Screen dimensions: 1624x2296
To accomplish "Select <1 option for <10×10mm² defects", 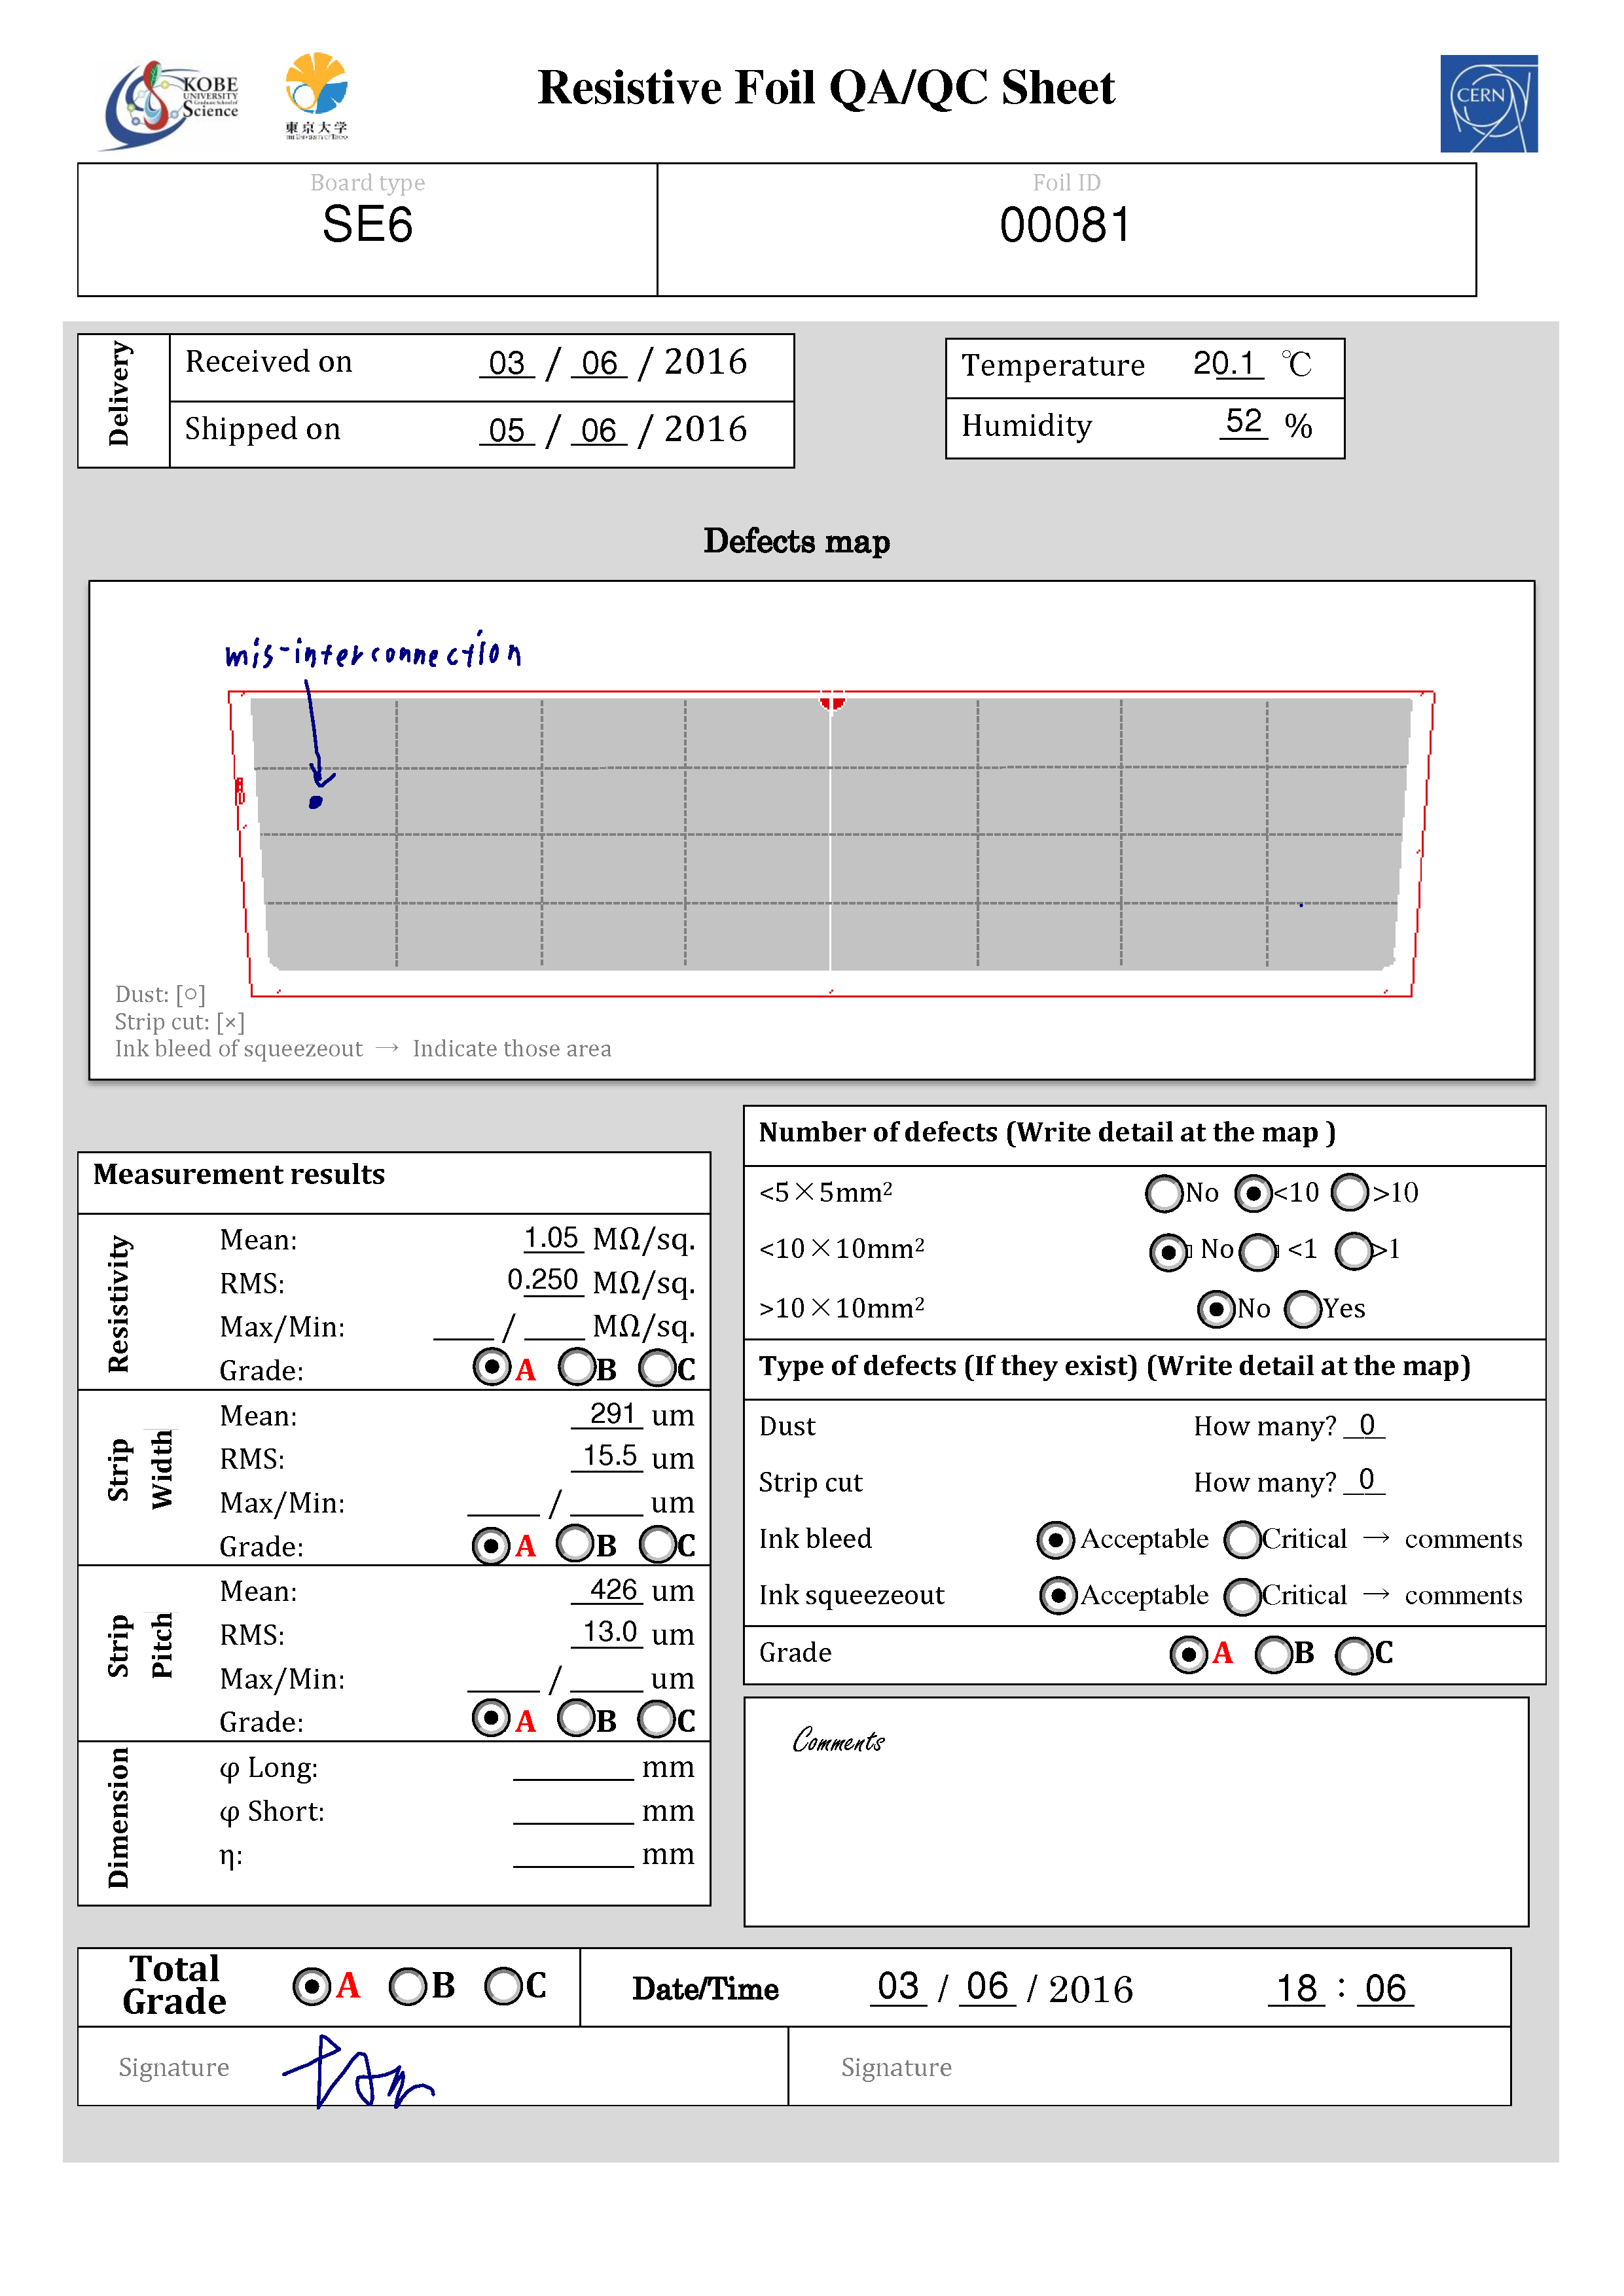I will point(1259,1251).
